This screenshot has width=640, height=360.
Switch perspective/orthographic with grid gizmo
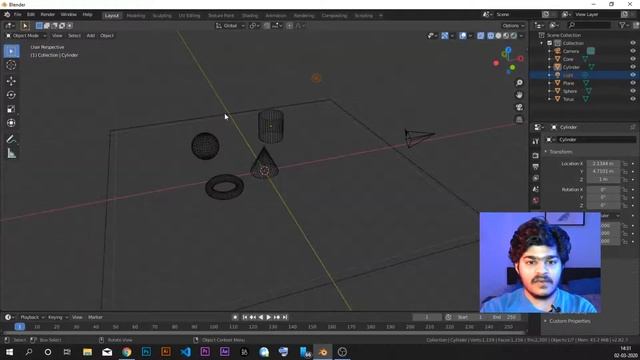(x=519, y=119)
